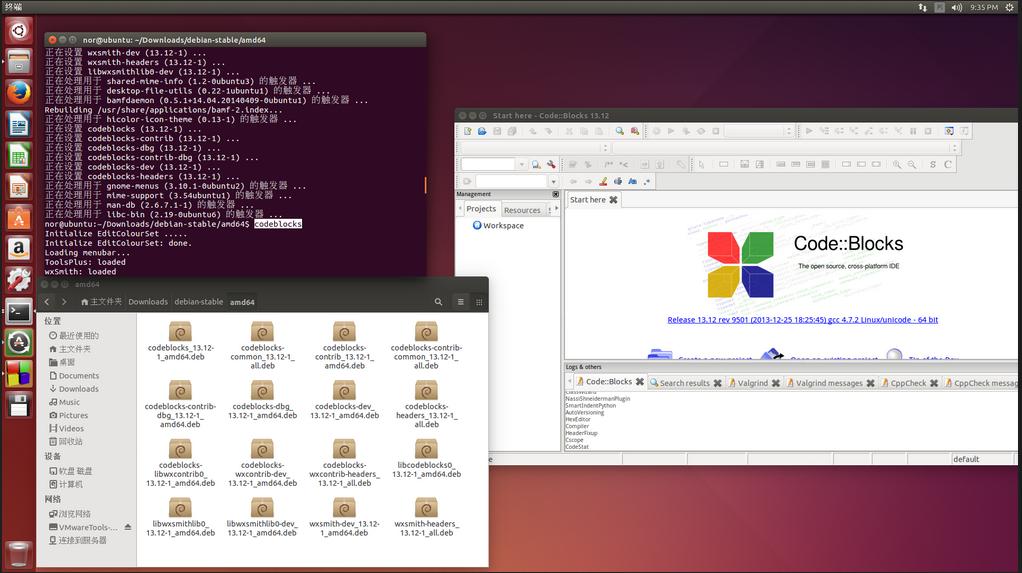Click the zoom in icon in Code::Blocks toolbar
Screen dimensions: 1022x573
click(x=897, y=164)
